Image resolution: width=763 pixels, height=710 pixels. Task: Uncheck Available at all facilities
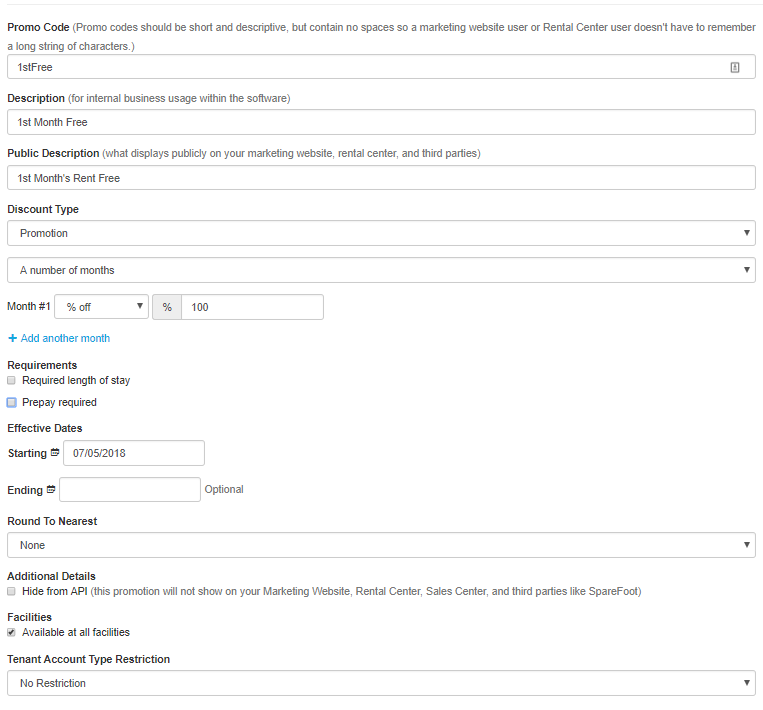12,632
